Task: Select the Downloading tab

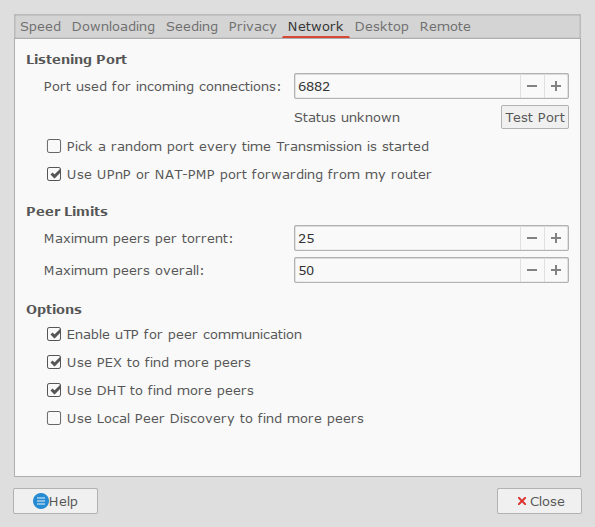Action: pyautogui.click(x=113, y=27)
